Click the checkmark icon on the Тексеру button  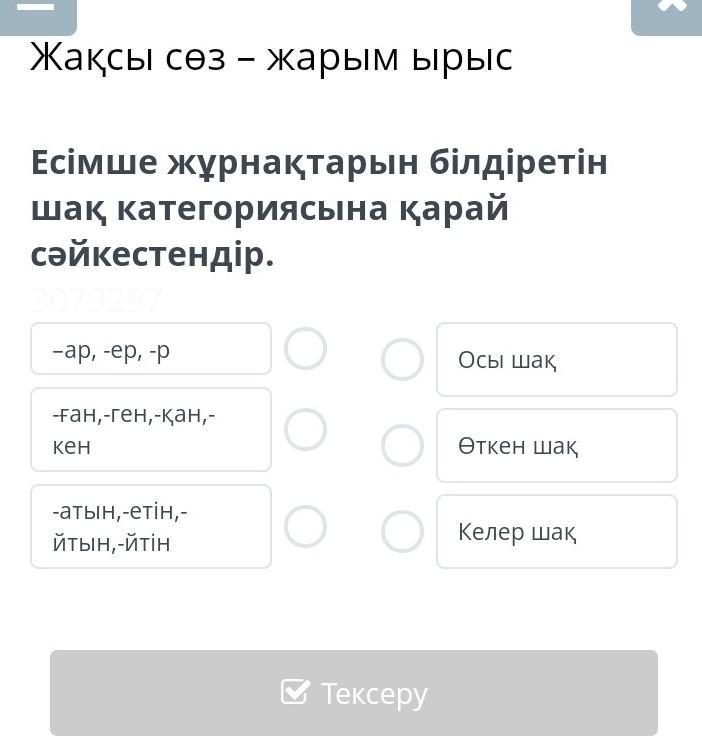click(295, 692)
